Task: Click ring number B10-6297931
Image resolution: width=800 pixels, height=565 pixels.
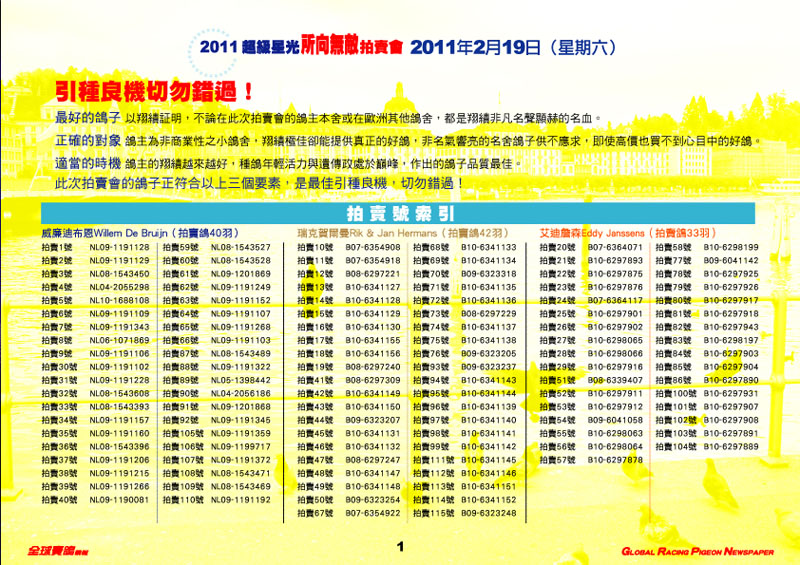Action: (x=731, y=394)
